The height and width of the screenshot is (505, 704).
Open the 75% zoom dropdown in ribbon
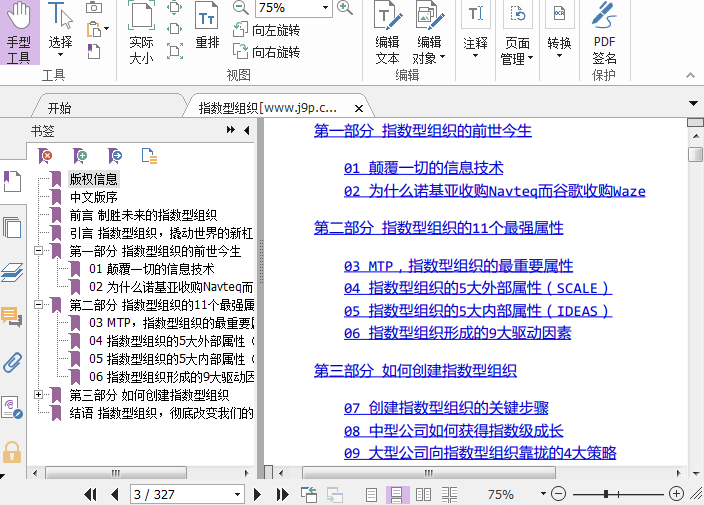pos(325,8)
